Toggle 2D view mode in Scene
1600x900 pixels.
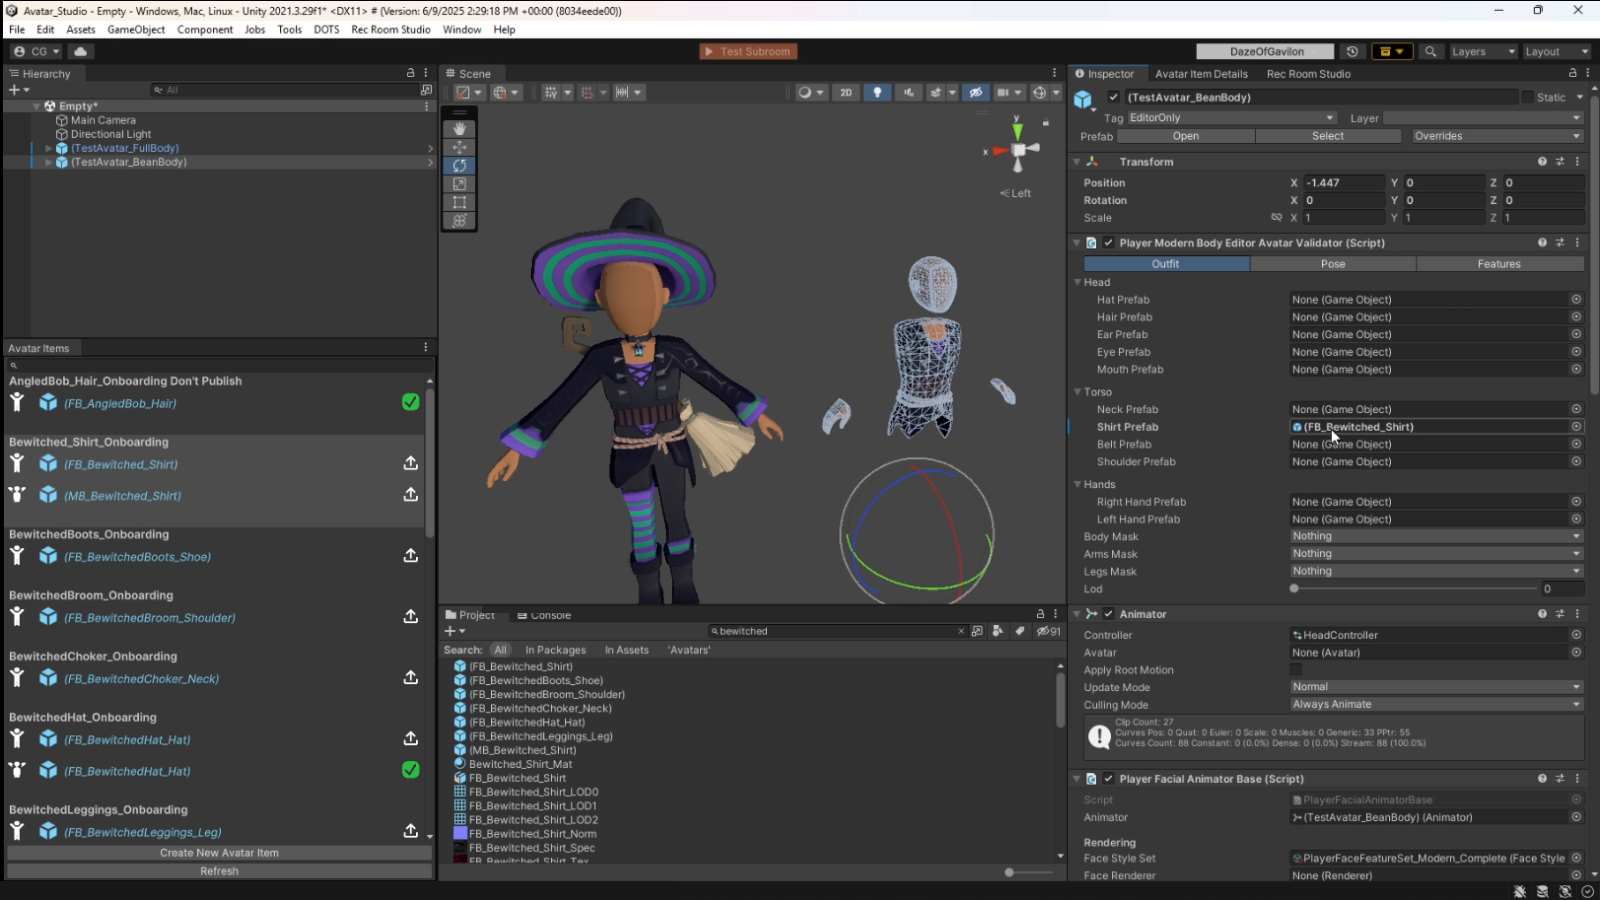[846, 92]
